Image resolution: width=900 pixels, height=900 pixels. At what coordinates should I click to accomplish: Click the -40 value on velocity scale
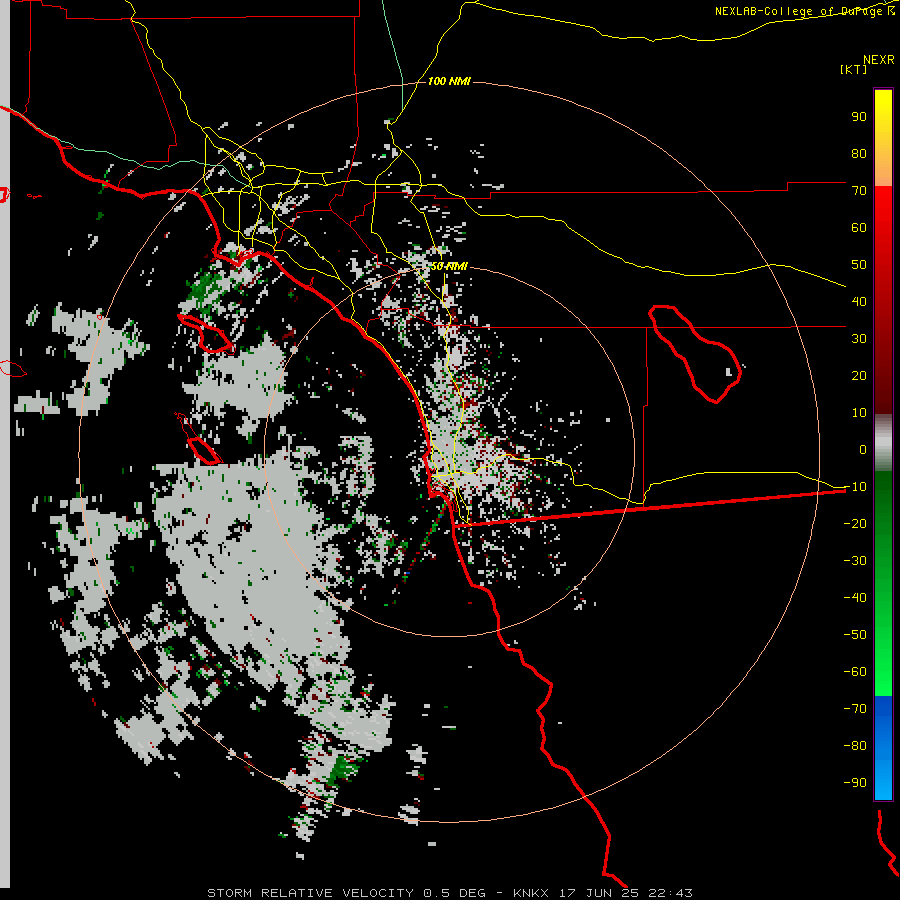pos(855,598)
